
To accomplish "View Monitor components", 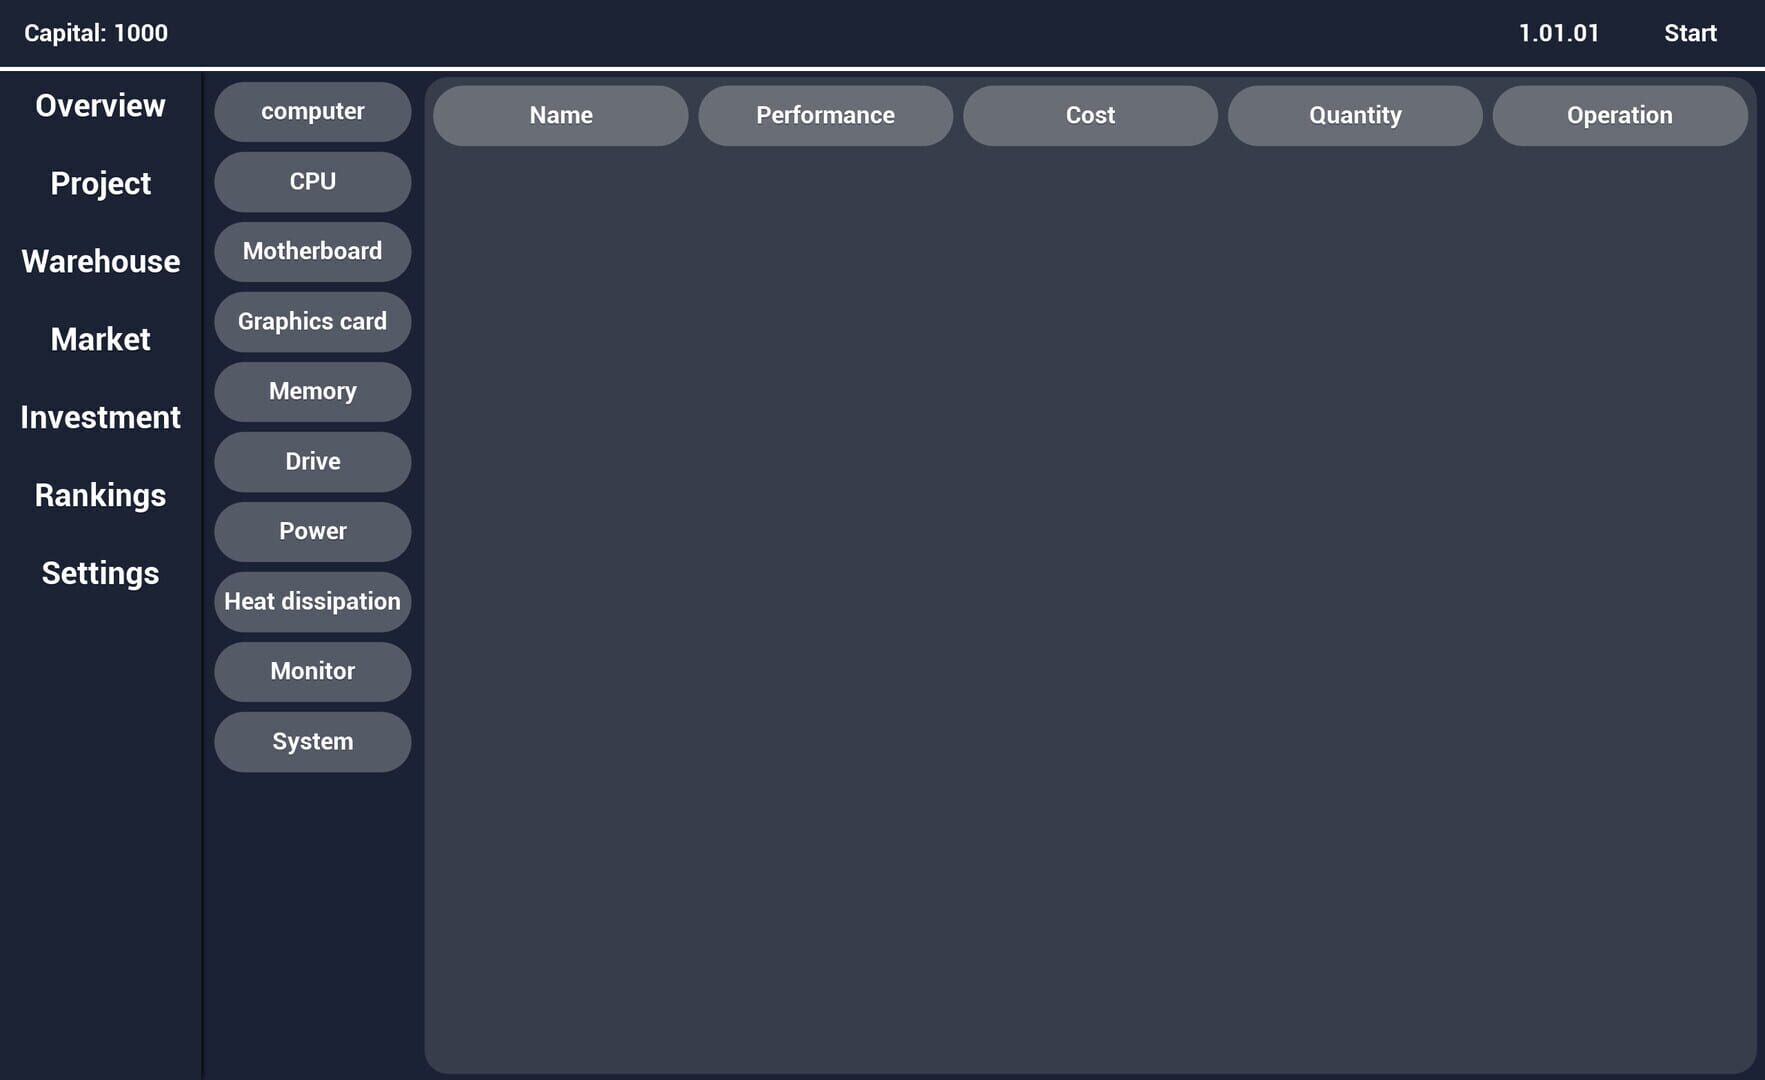I will [312, 671].
